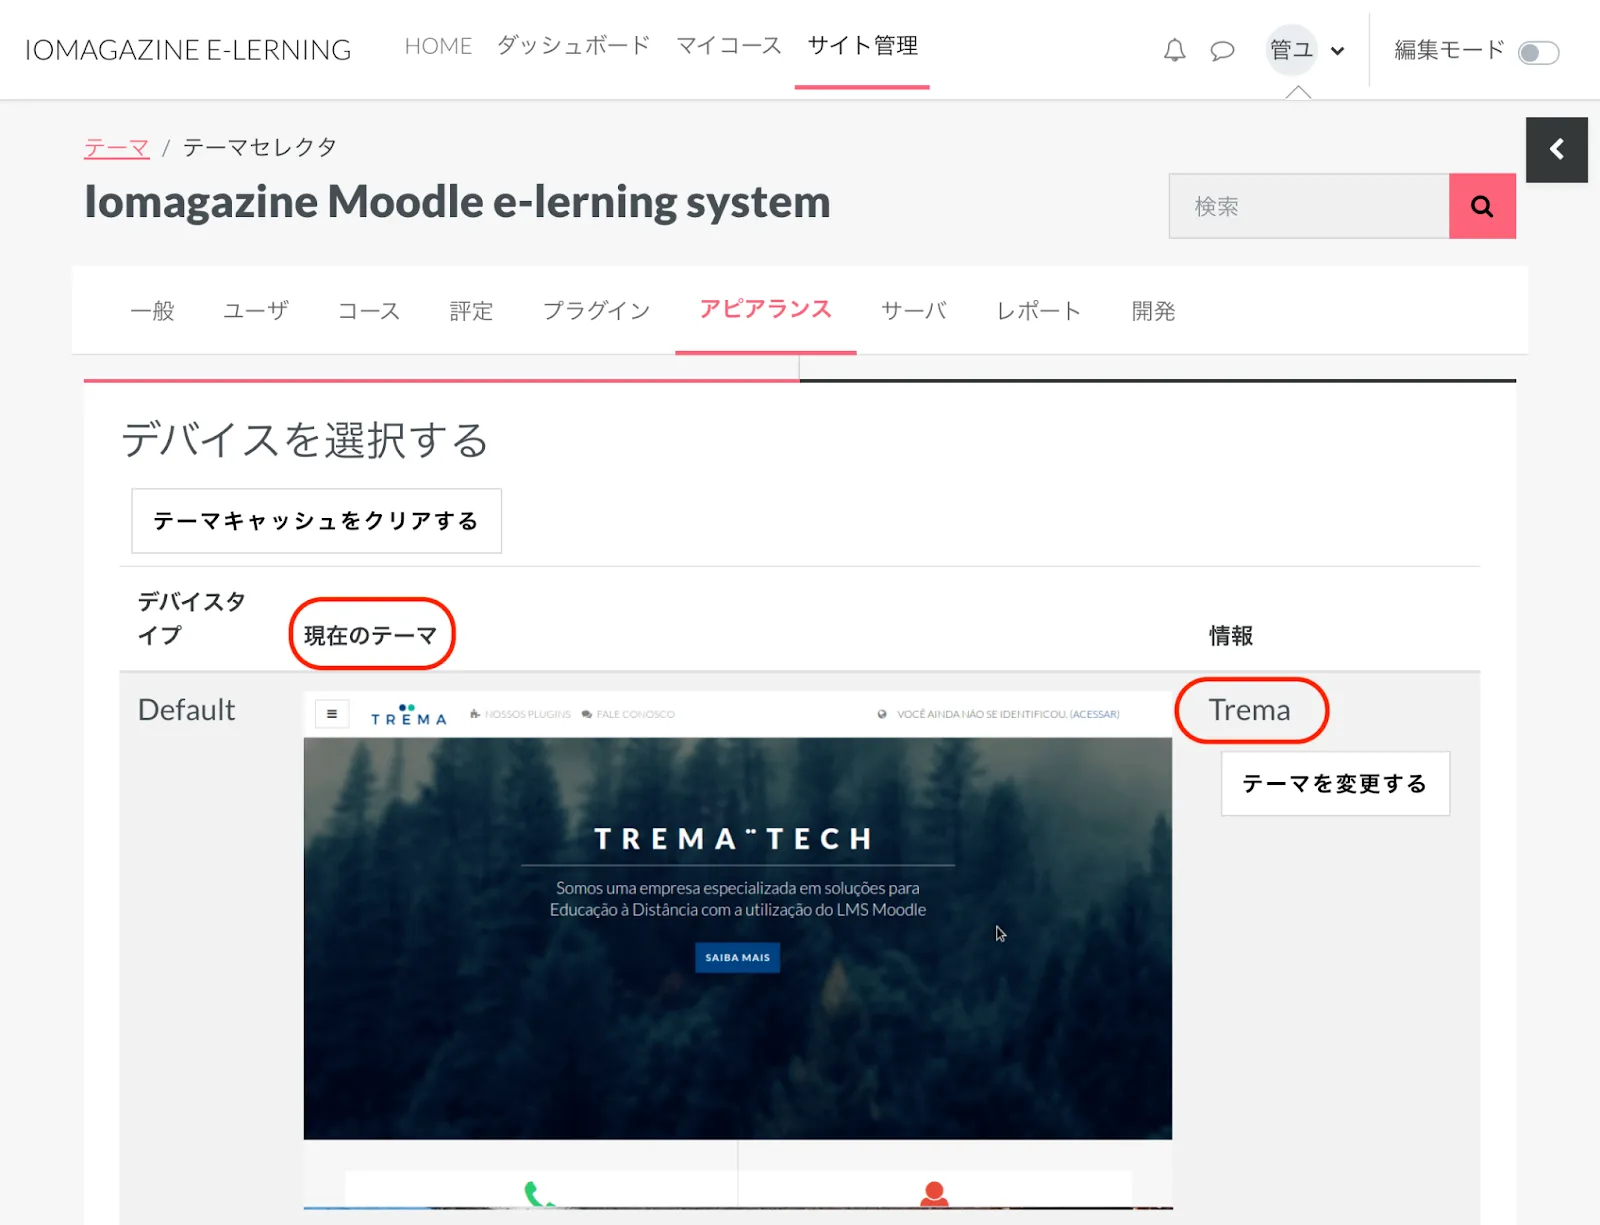The height and width of the screenshot is (1225, 1600).
Task: Collapse the side drawer chevron button
Action: pyautogui.click(x=1556, y=150)
